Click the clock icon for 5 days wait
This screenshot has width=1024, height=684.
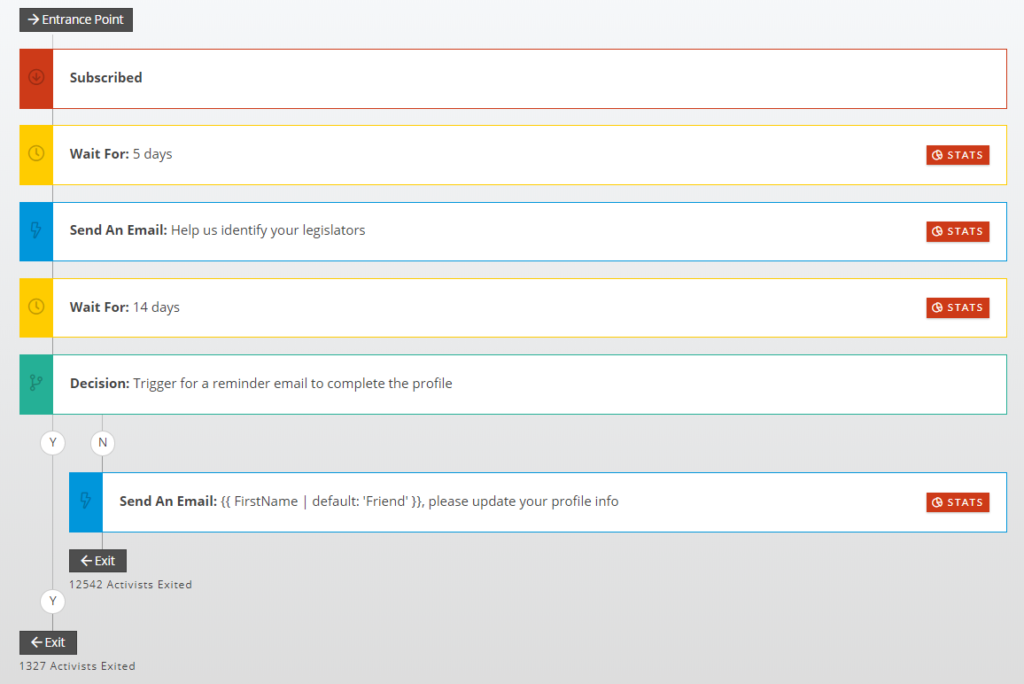pos(36,154)
